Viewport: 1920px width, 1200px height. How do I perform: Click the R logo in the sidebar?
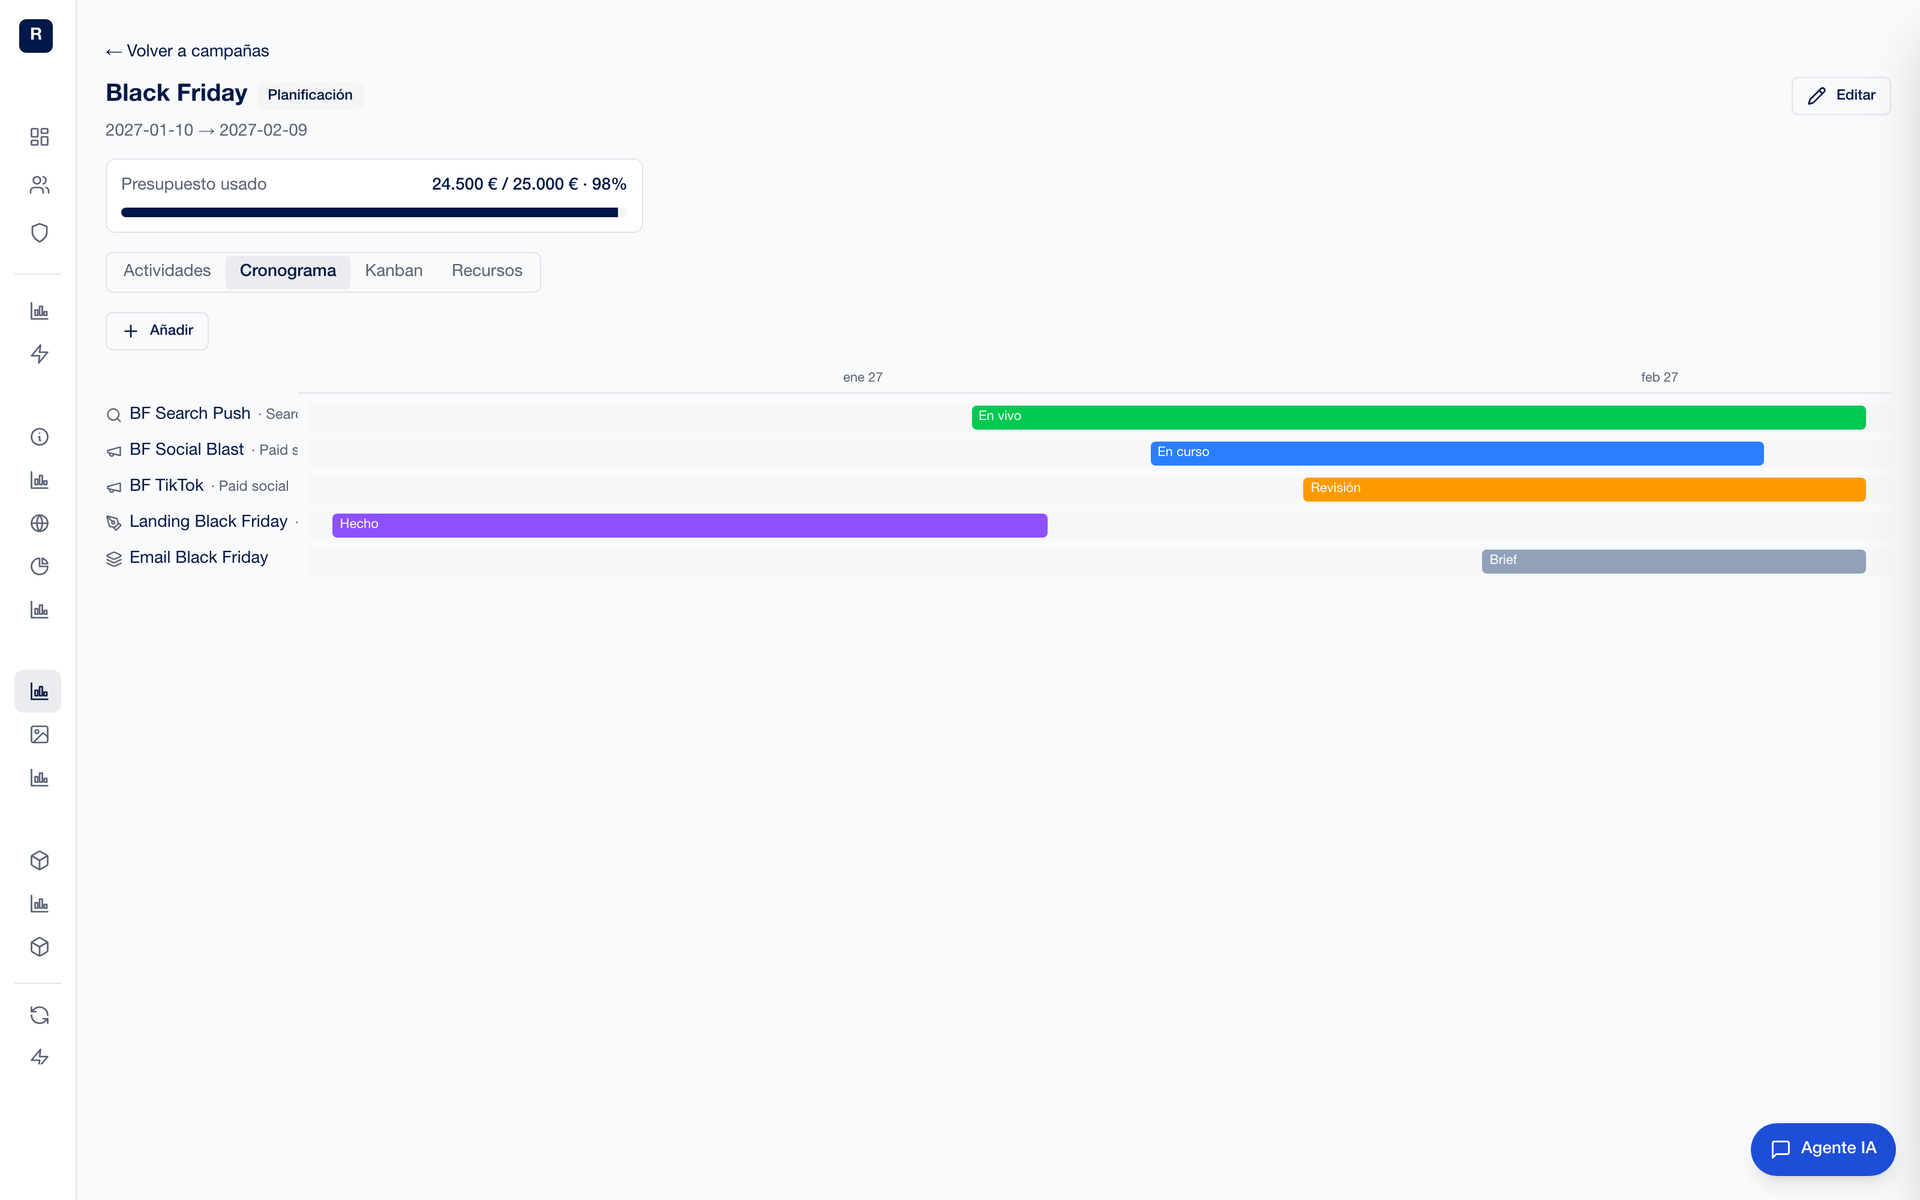(36, 36)
